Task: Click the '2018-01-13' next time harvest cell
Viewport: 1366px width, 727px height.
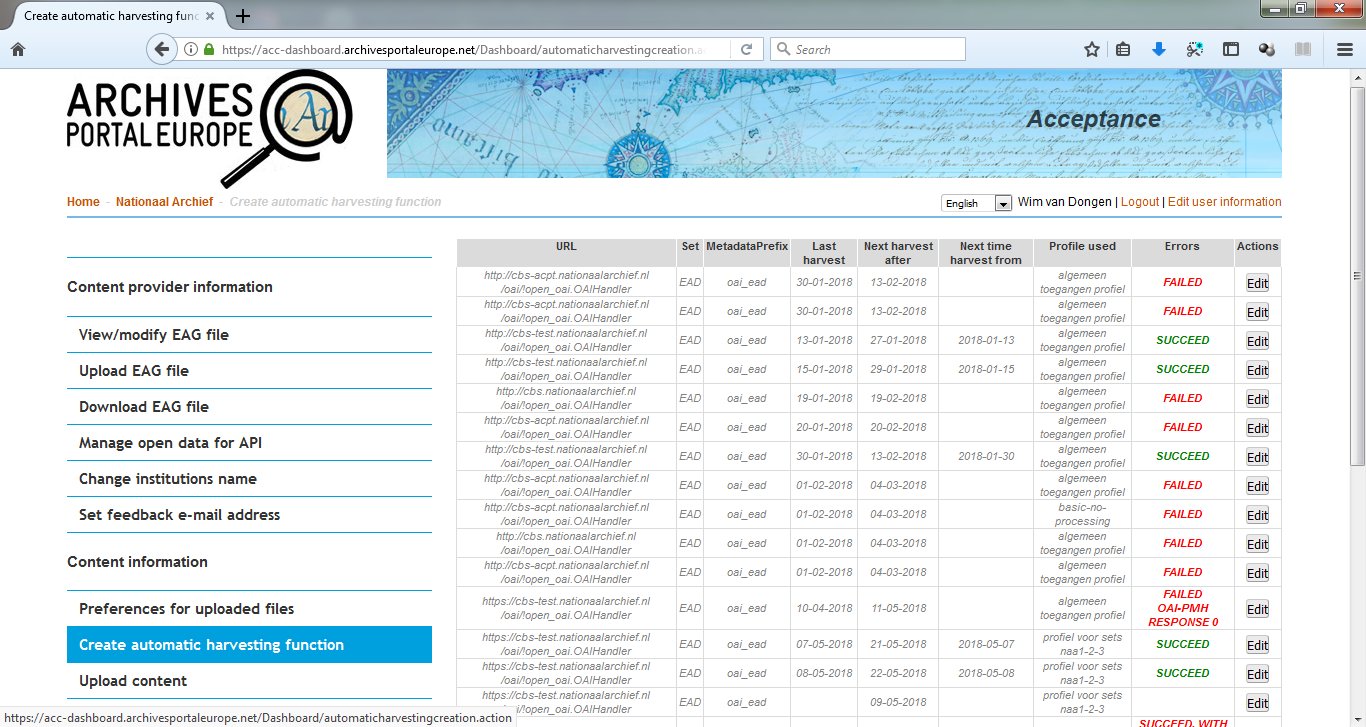Action: pos(986,340)
